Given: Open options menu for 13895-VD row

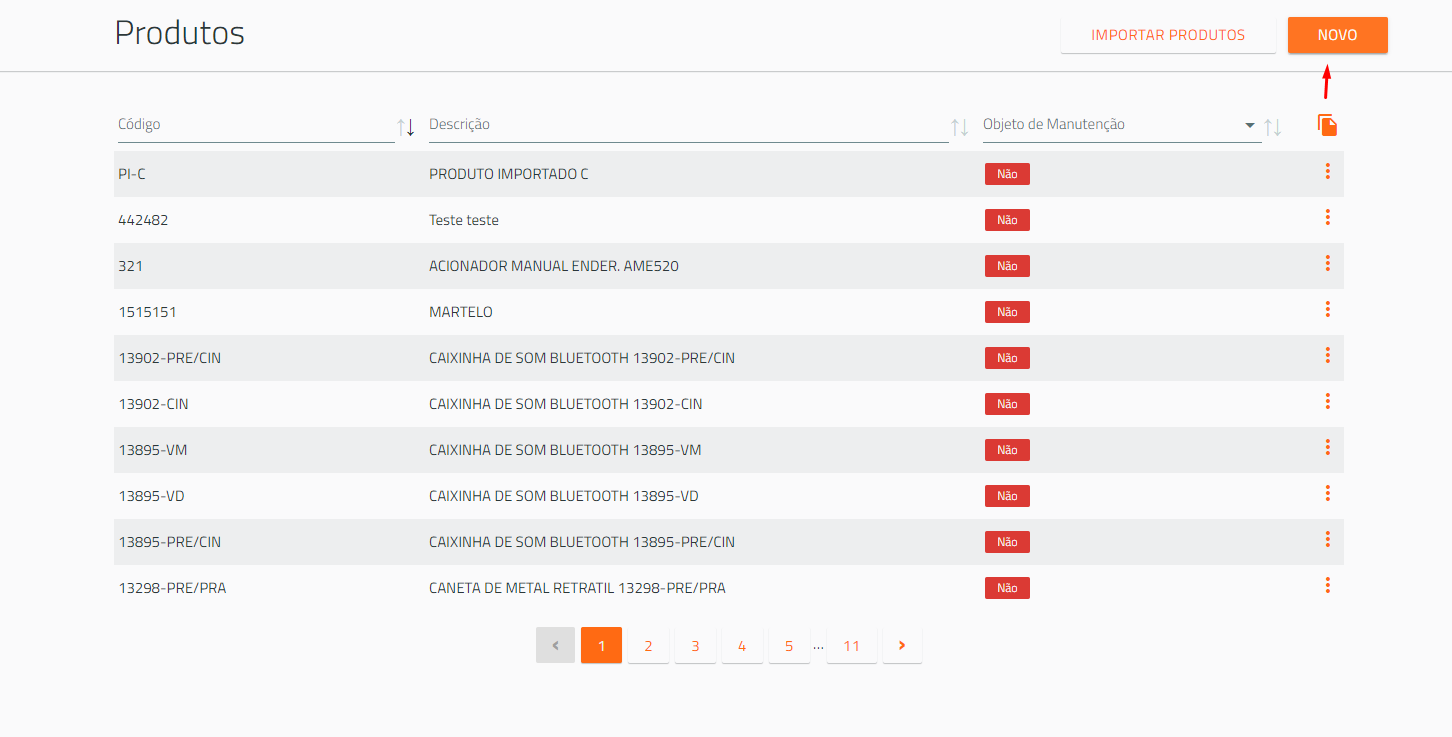Looking at the screenshot, I should 1327,494.
